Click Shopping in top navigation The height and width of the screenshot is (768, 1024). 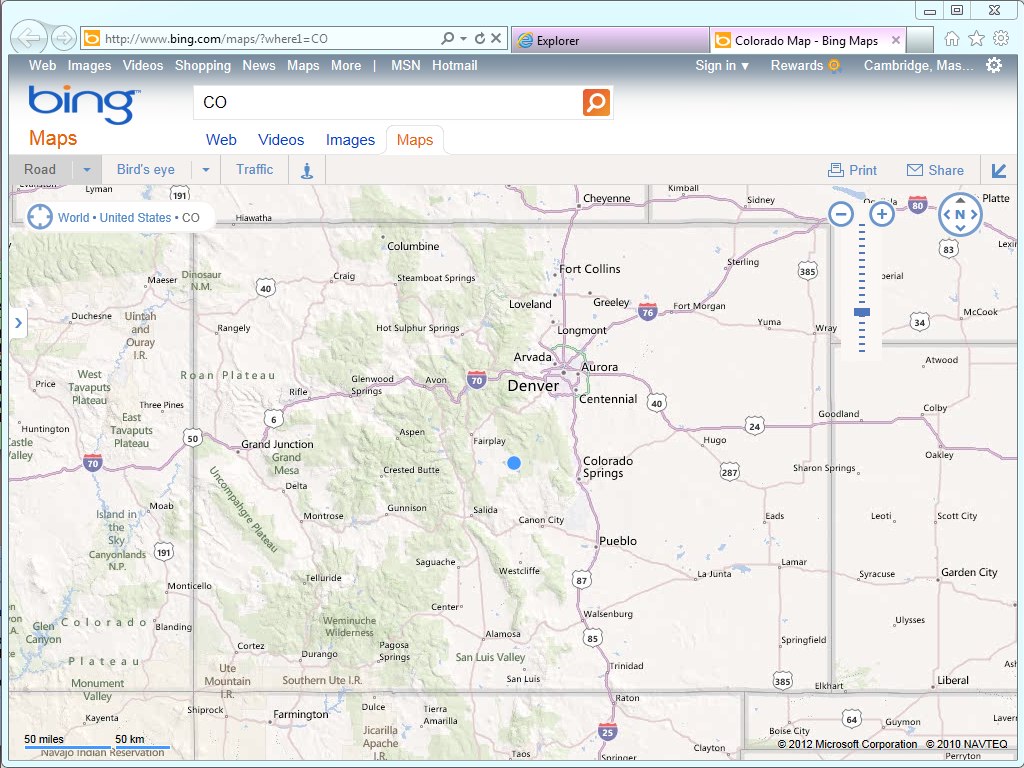202,65
